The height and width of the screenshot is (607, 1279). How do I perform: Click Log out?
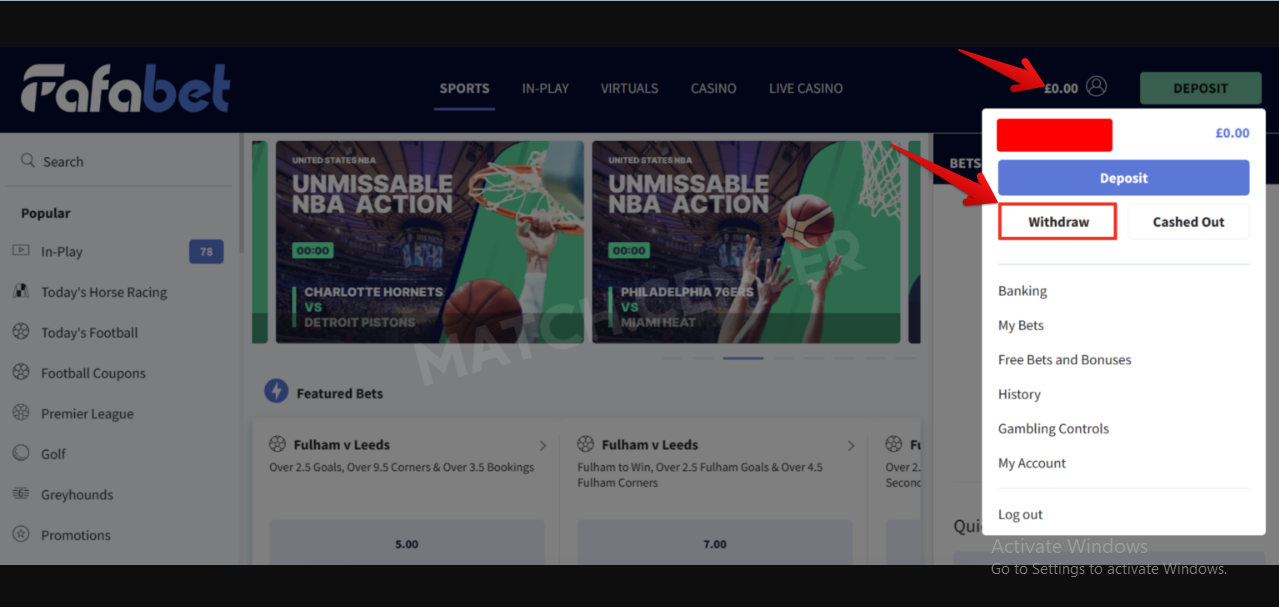tap(1020, 514)
